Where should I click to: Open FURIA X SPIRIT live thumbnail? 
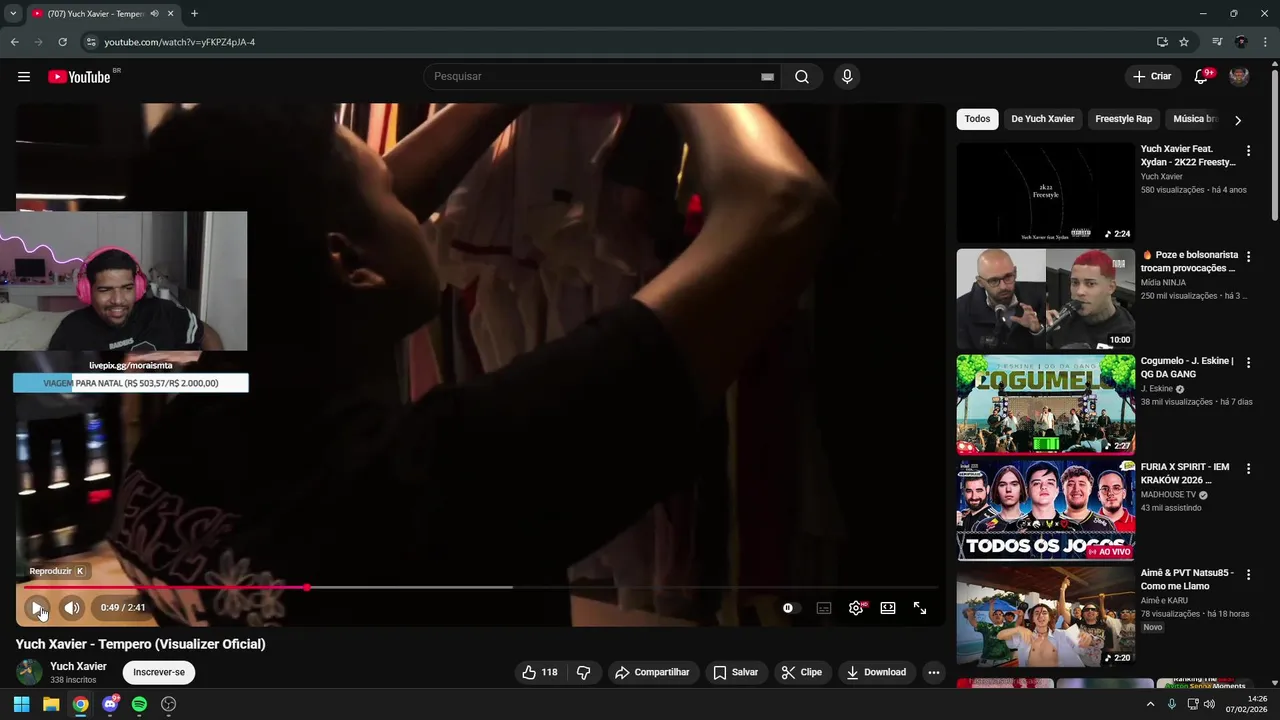[x=1046, y=510]
